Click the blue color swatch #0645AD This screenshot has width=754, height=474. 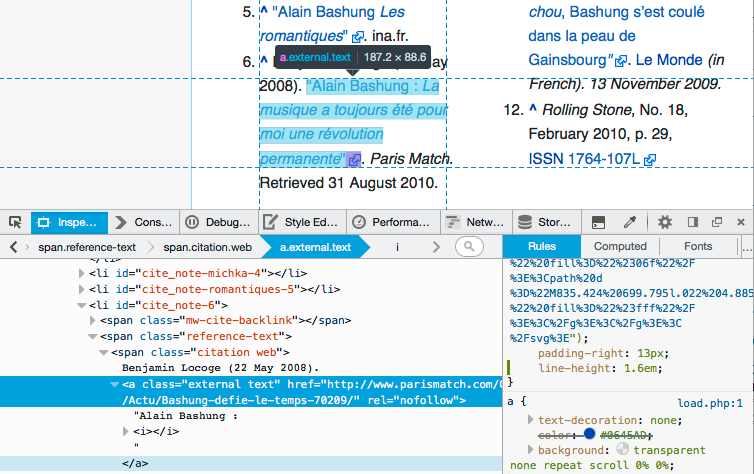(590, 435)
